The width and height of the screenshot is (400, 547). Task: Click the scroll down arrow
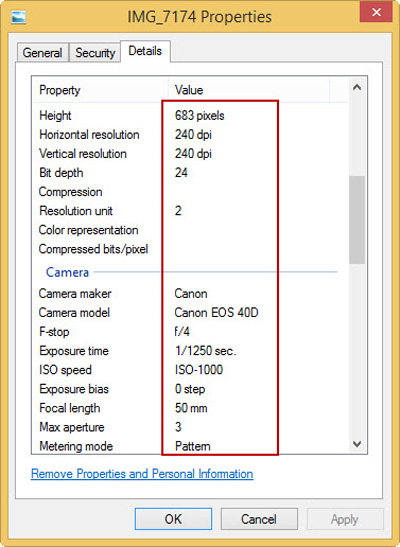pyautogui.click(x=357, y=444)
